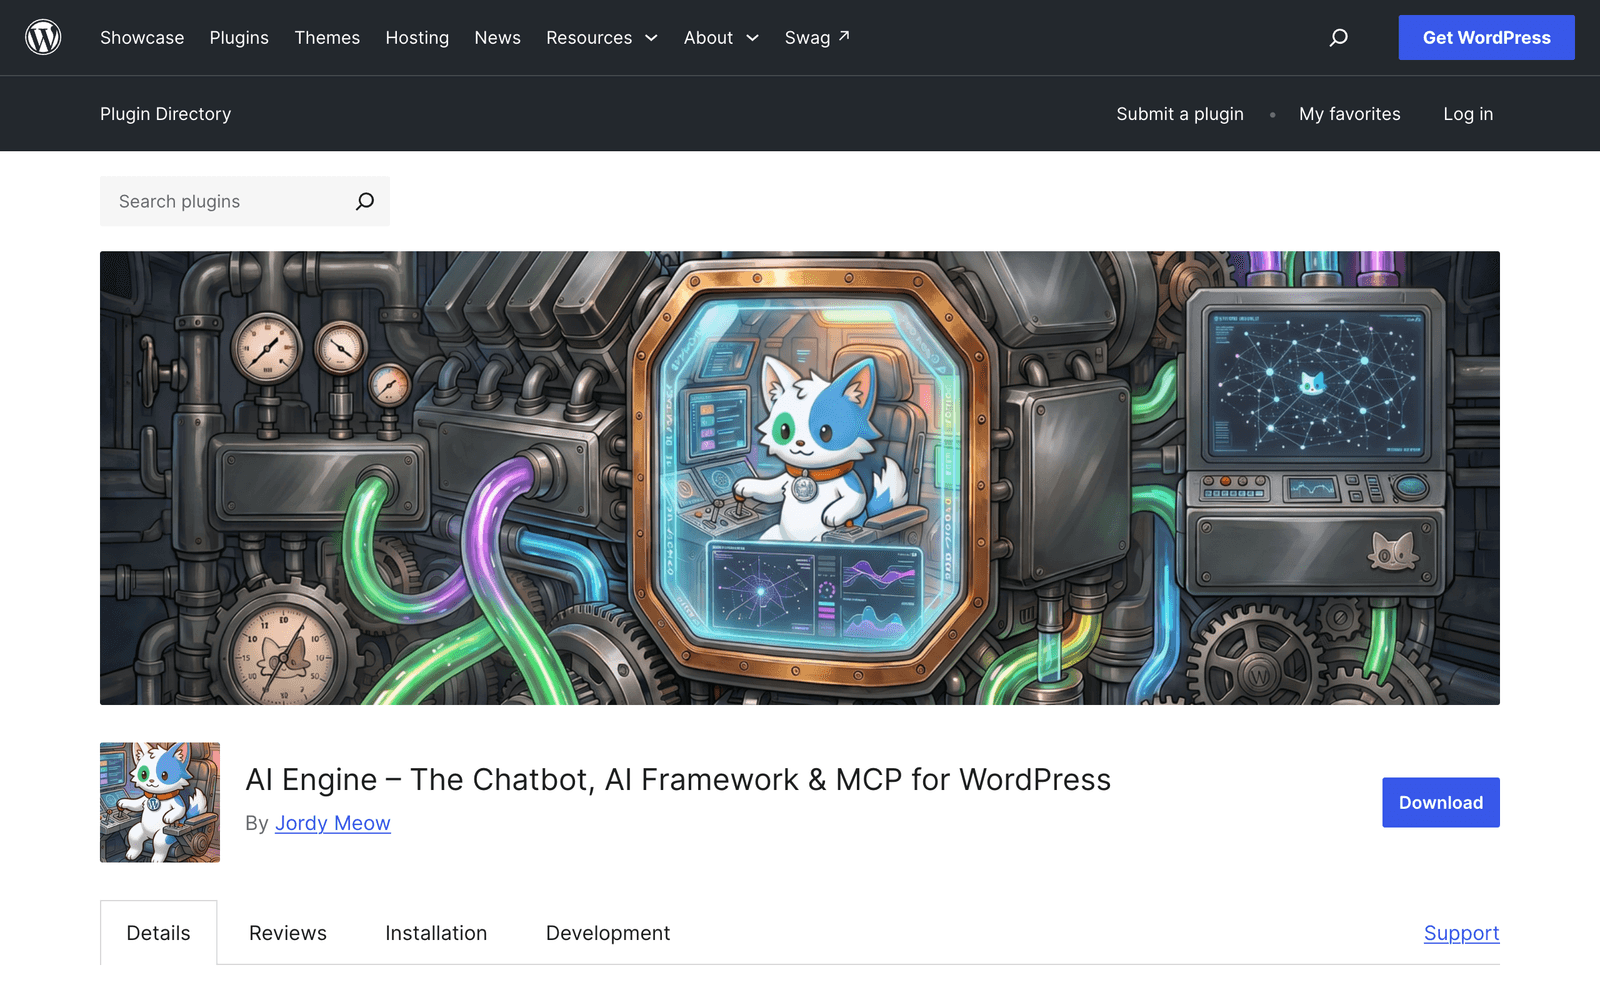Switch to the Development tab
Screen dimensions: 1600x1000
click(608, 933)
